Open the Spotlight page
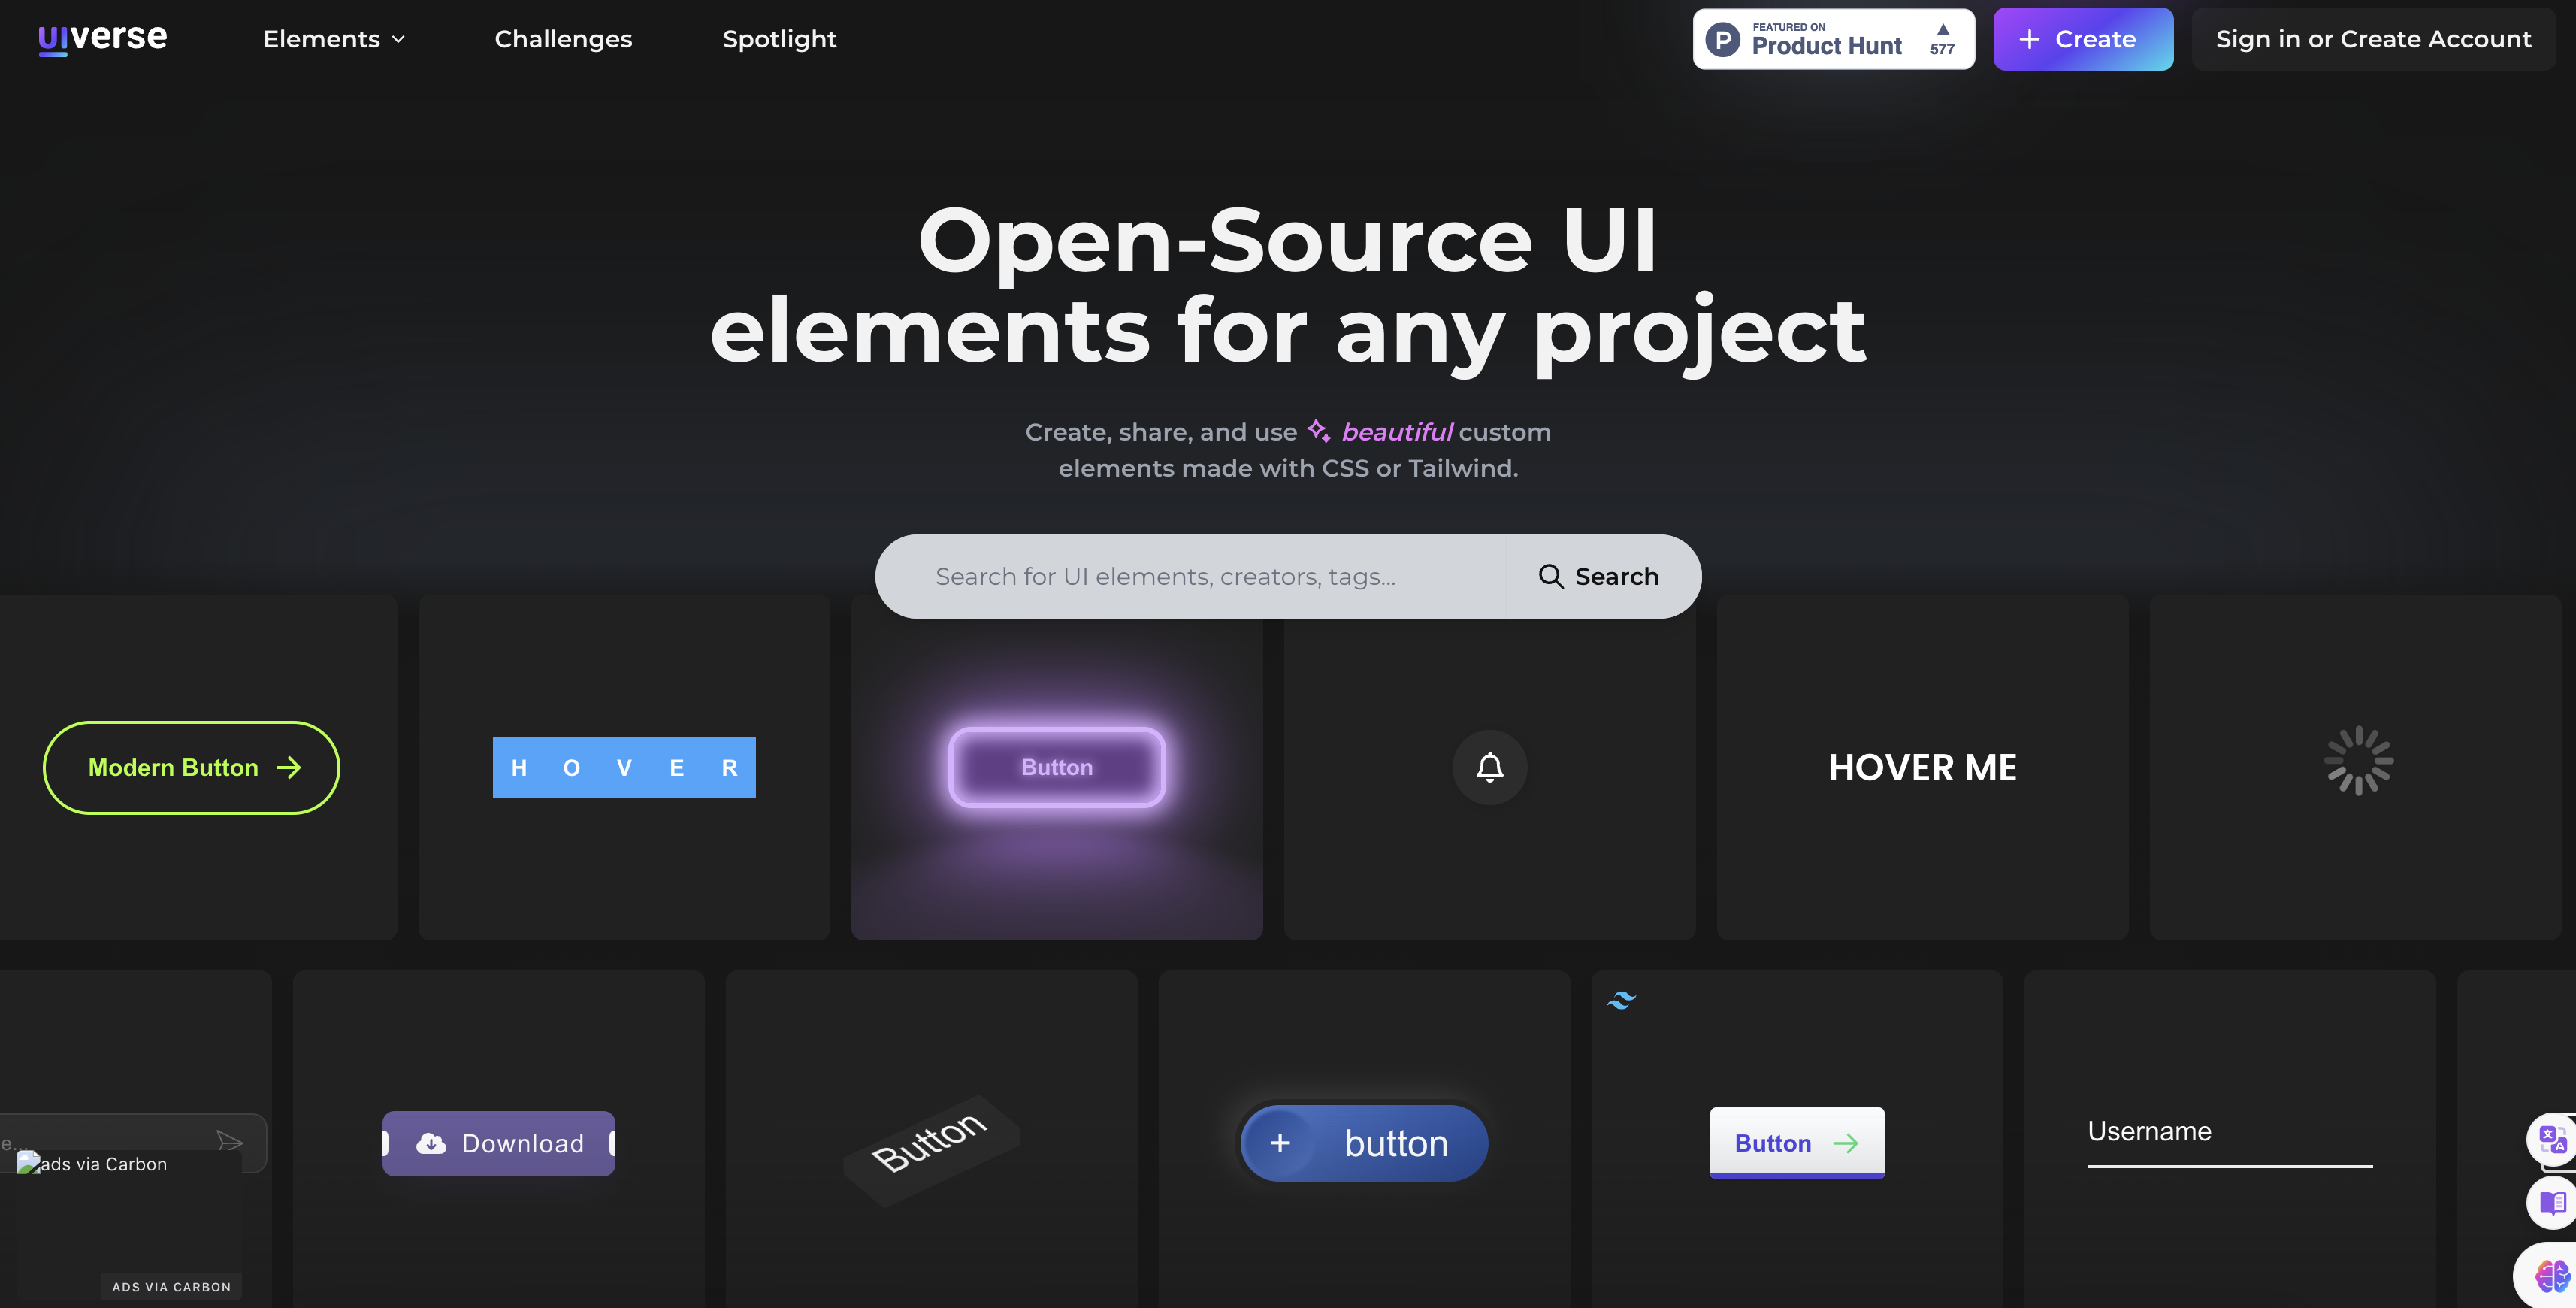The image size is (2576, 1308). (779, 39)
